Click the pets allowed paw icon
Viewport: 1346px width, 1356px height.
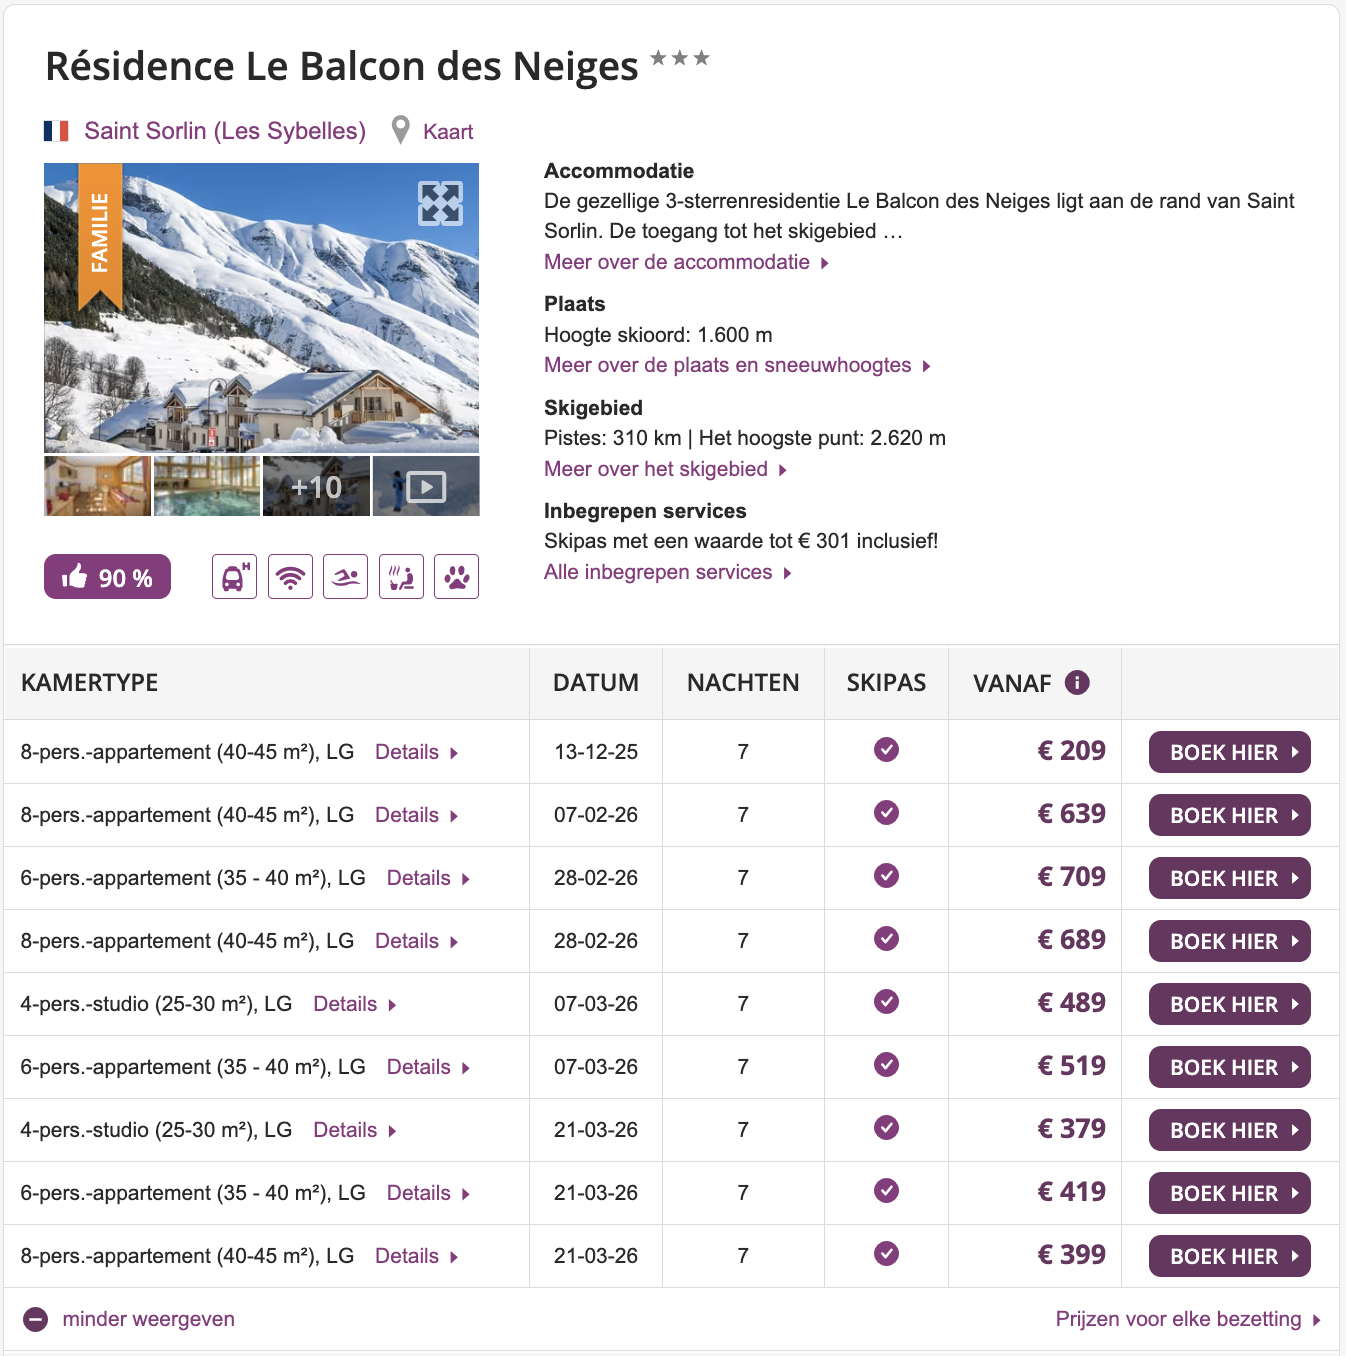pos(456,577)
